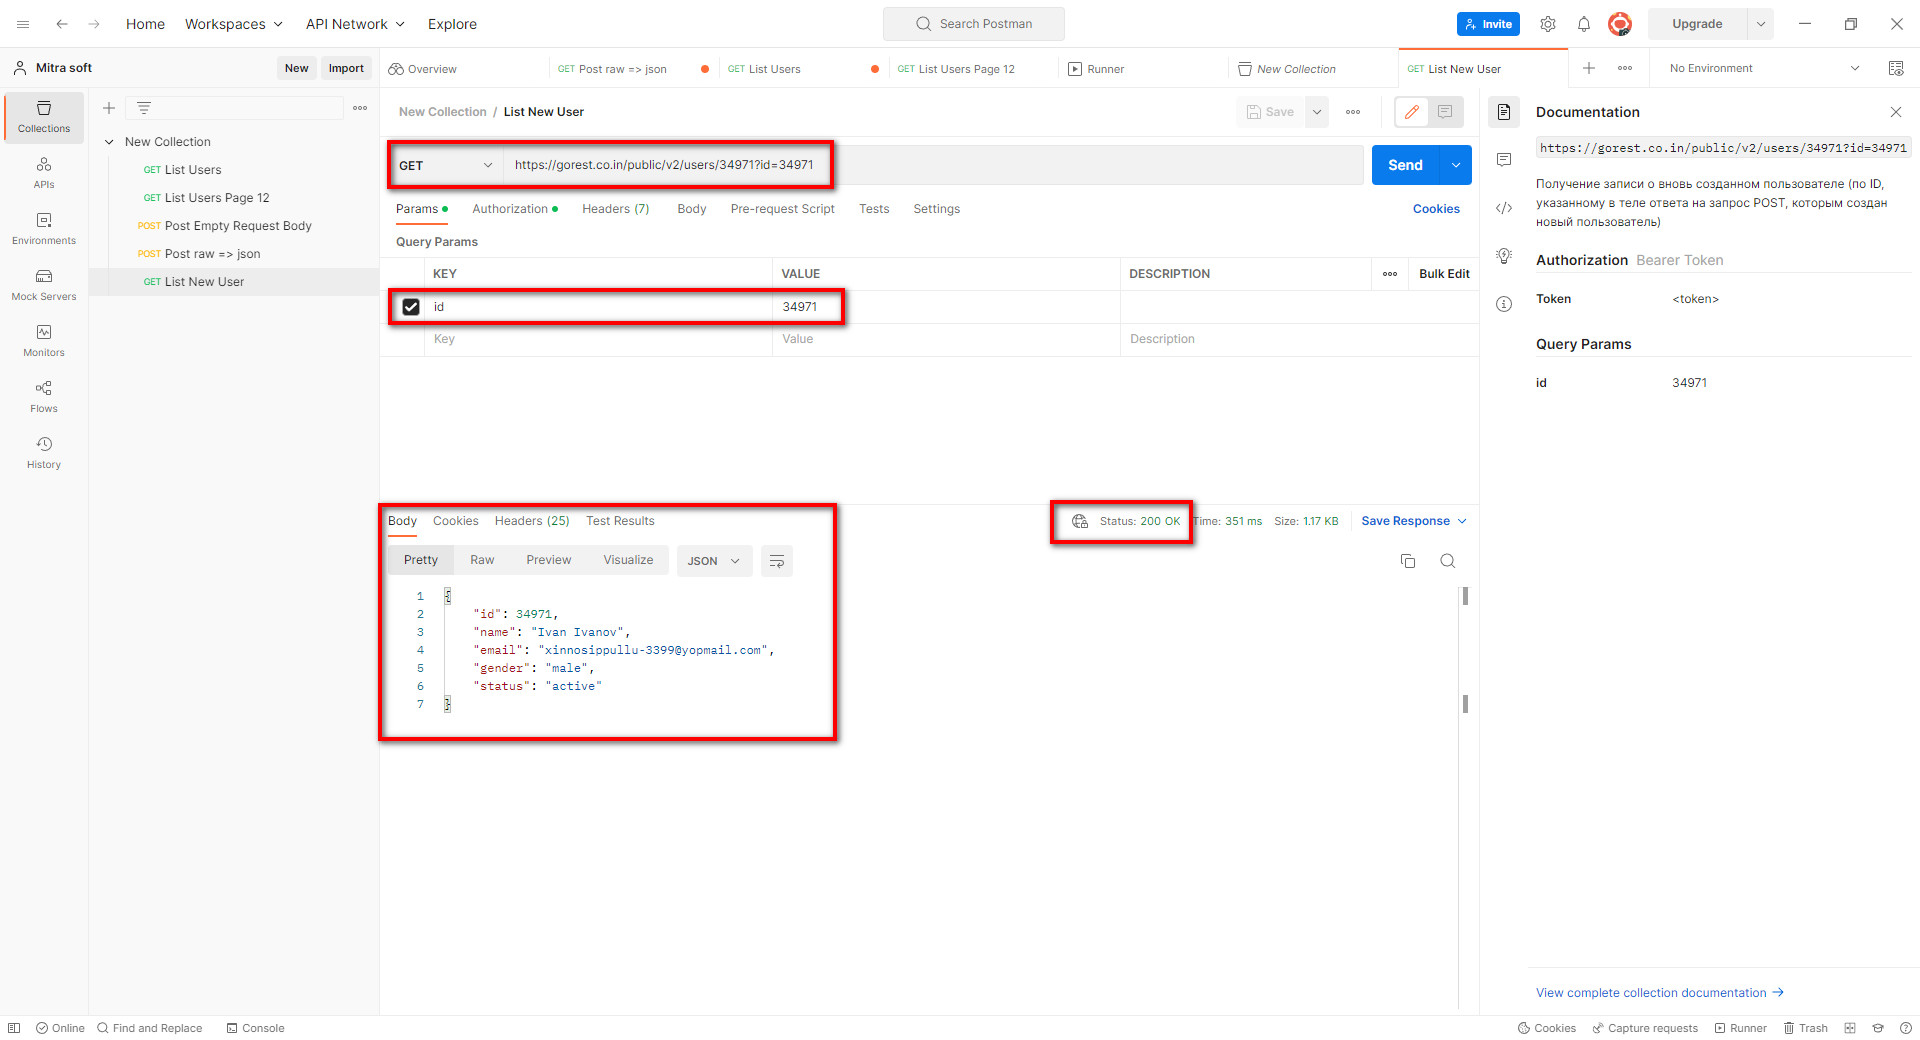Open the No Environment selector
This screenshot has height=1040, width=1920.
pos(1764,68)
